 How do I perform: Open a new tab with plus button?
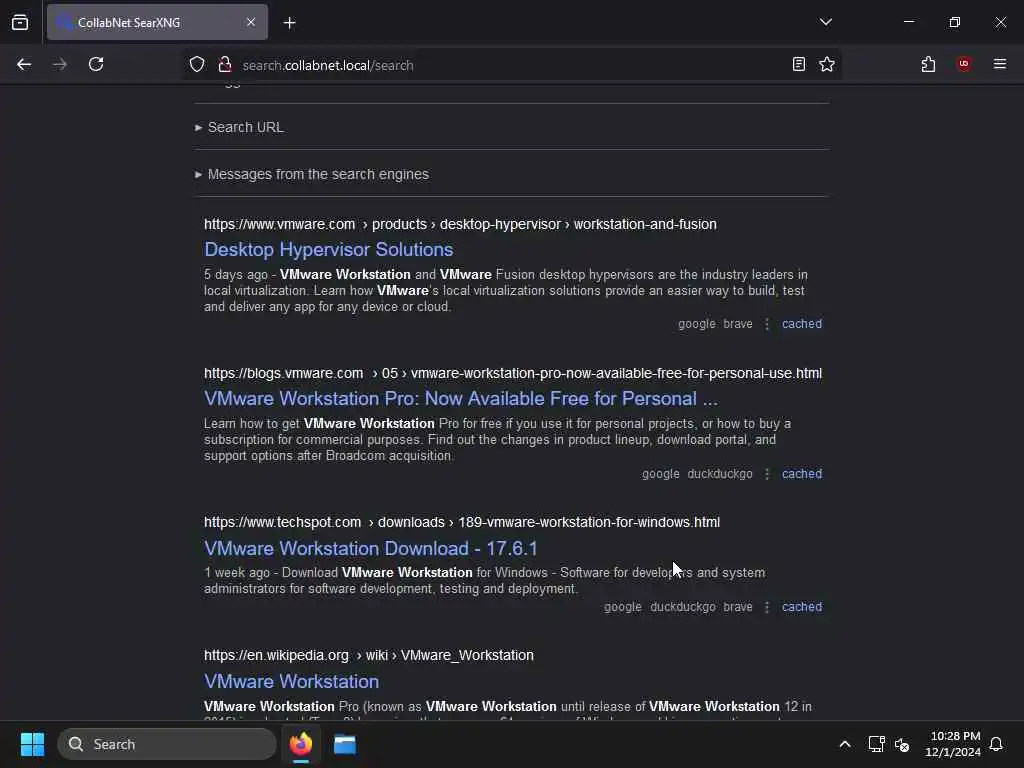click(x=289, y=23)
